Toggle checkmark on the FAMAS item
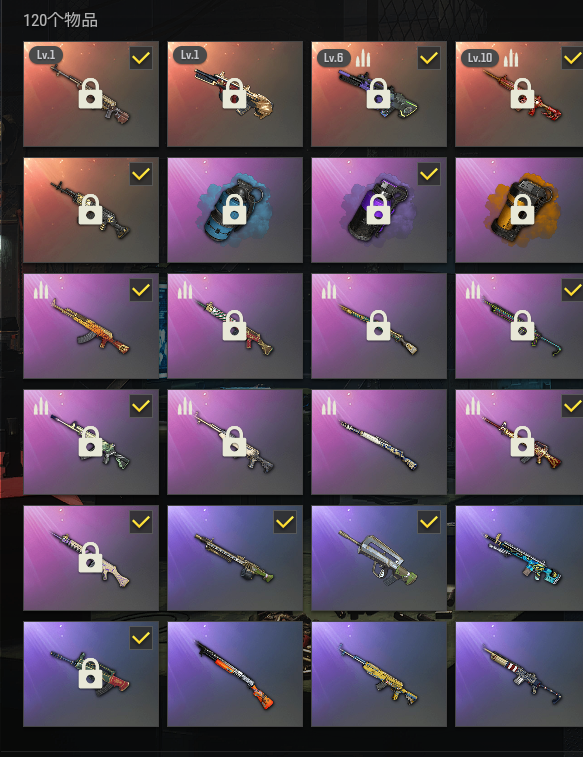583x757 pixels. click(x=429, y=522)
